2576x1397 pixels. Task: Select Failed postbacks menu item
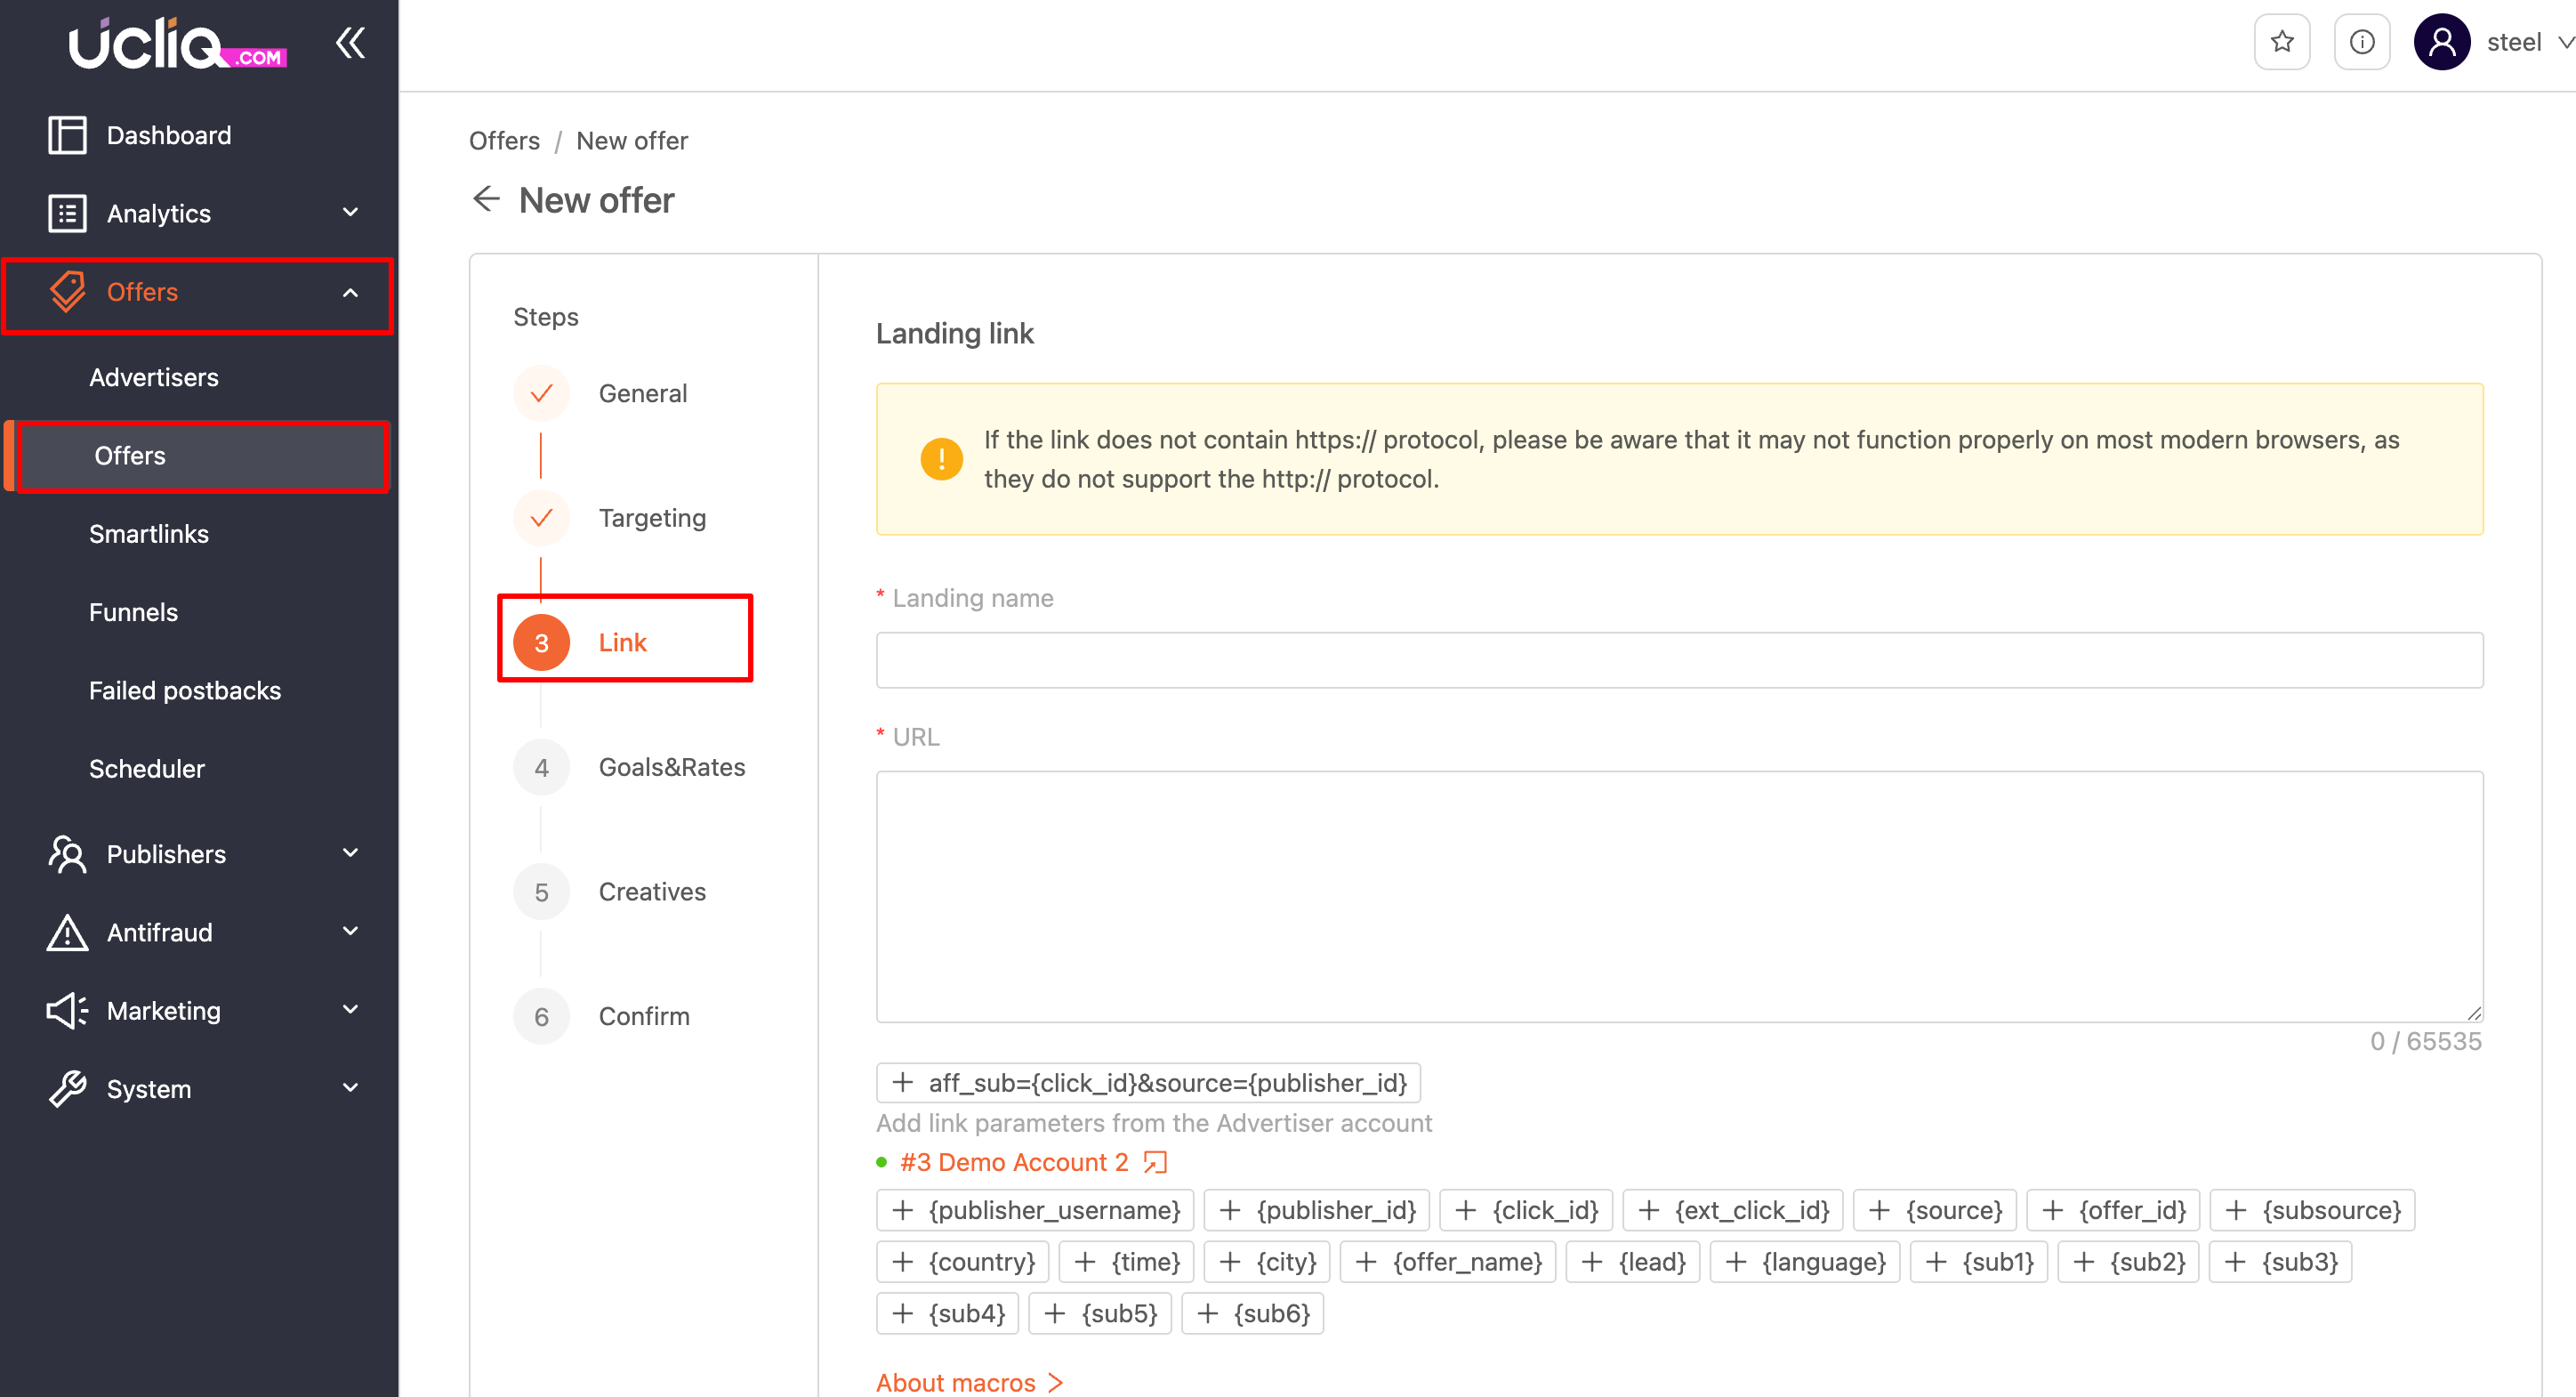(x=185, y=691)
